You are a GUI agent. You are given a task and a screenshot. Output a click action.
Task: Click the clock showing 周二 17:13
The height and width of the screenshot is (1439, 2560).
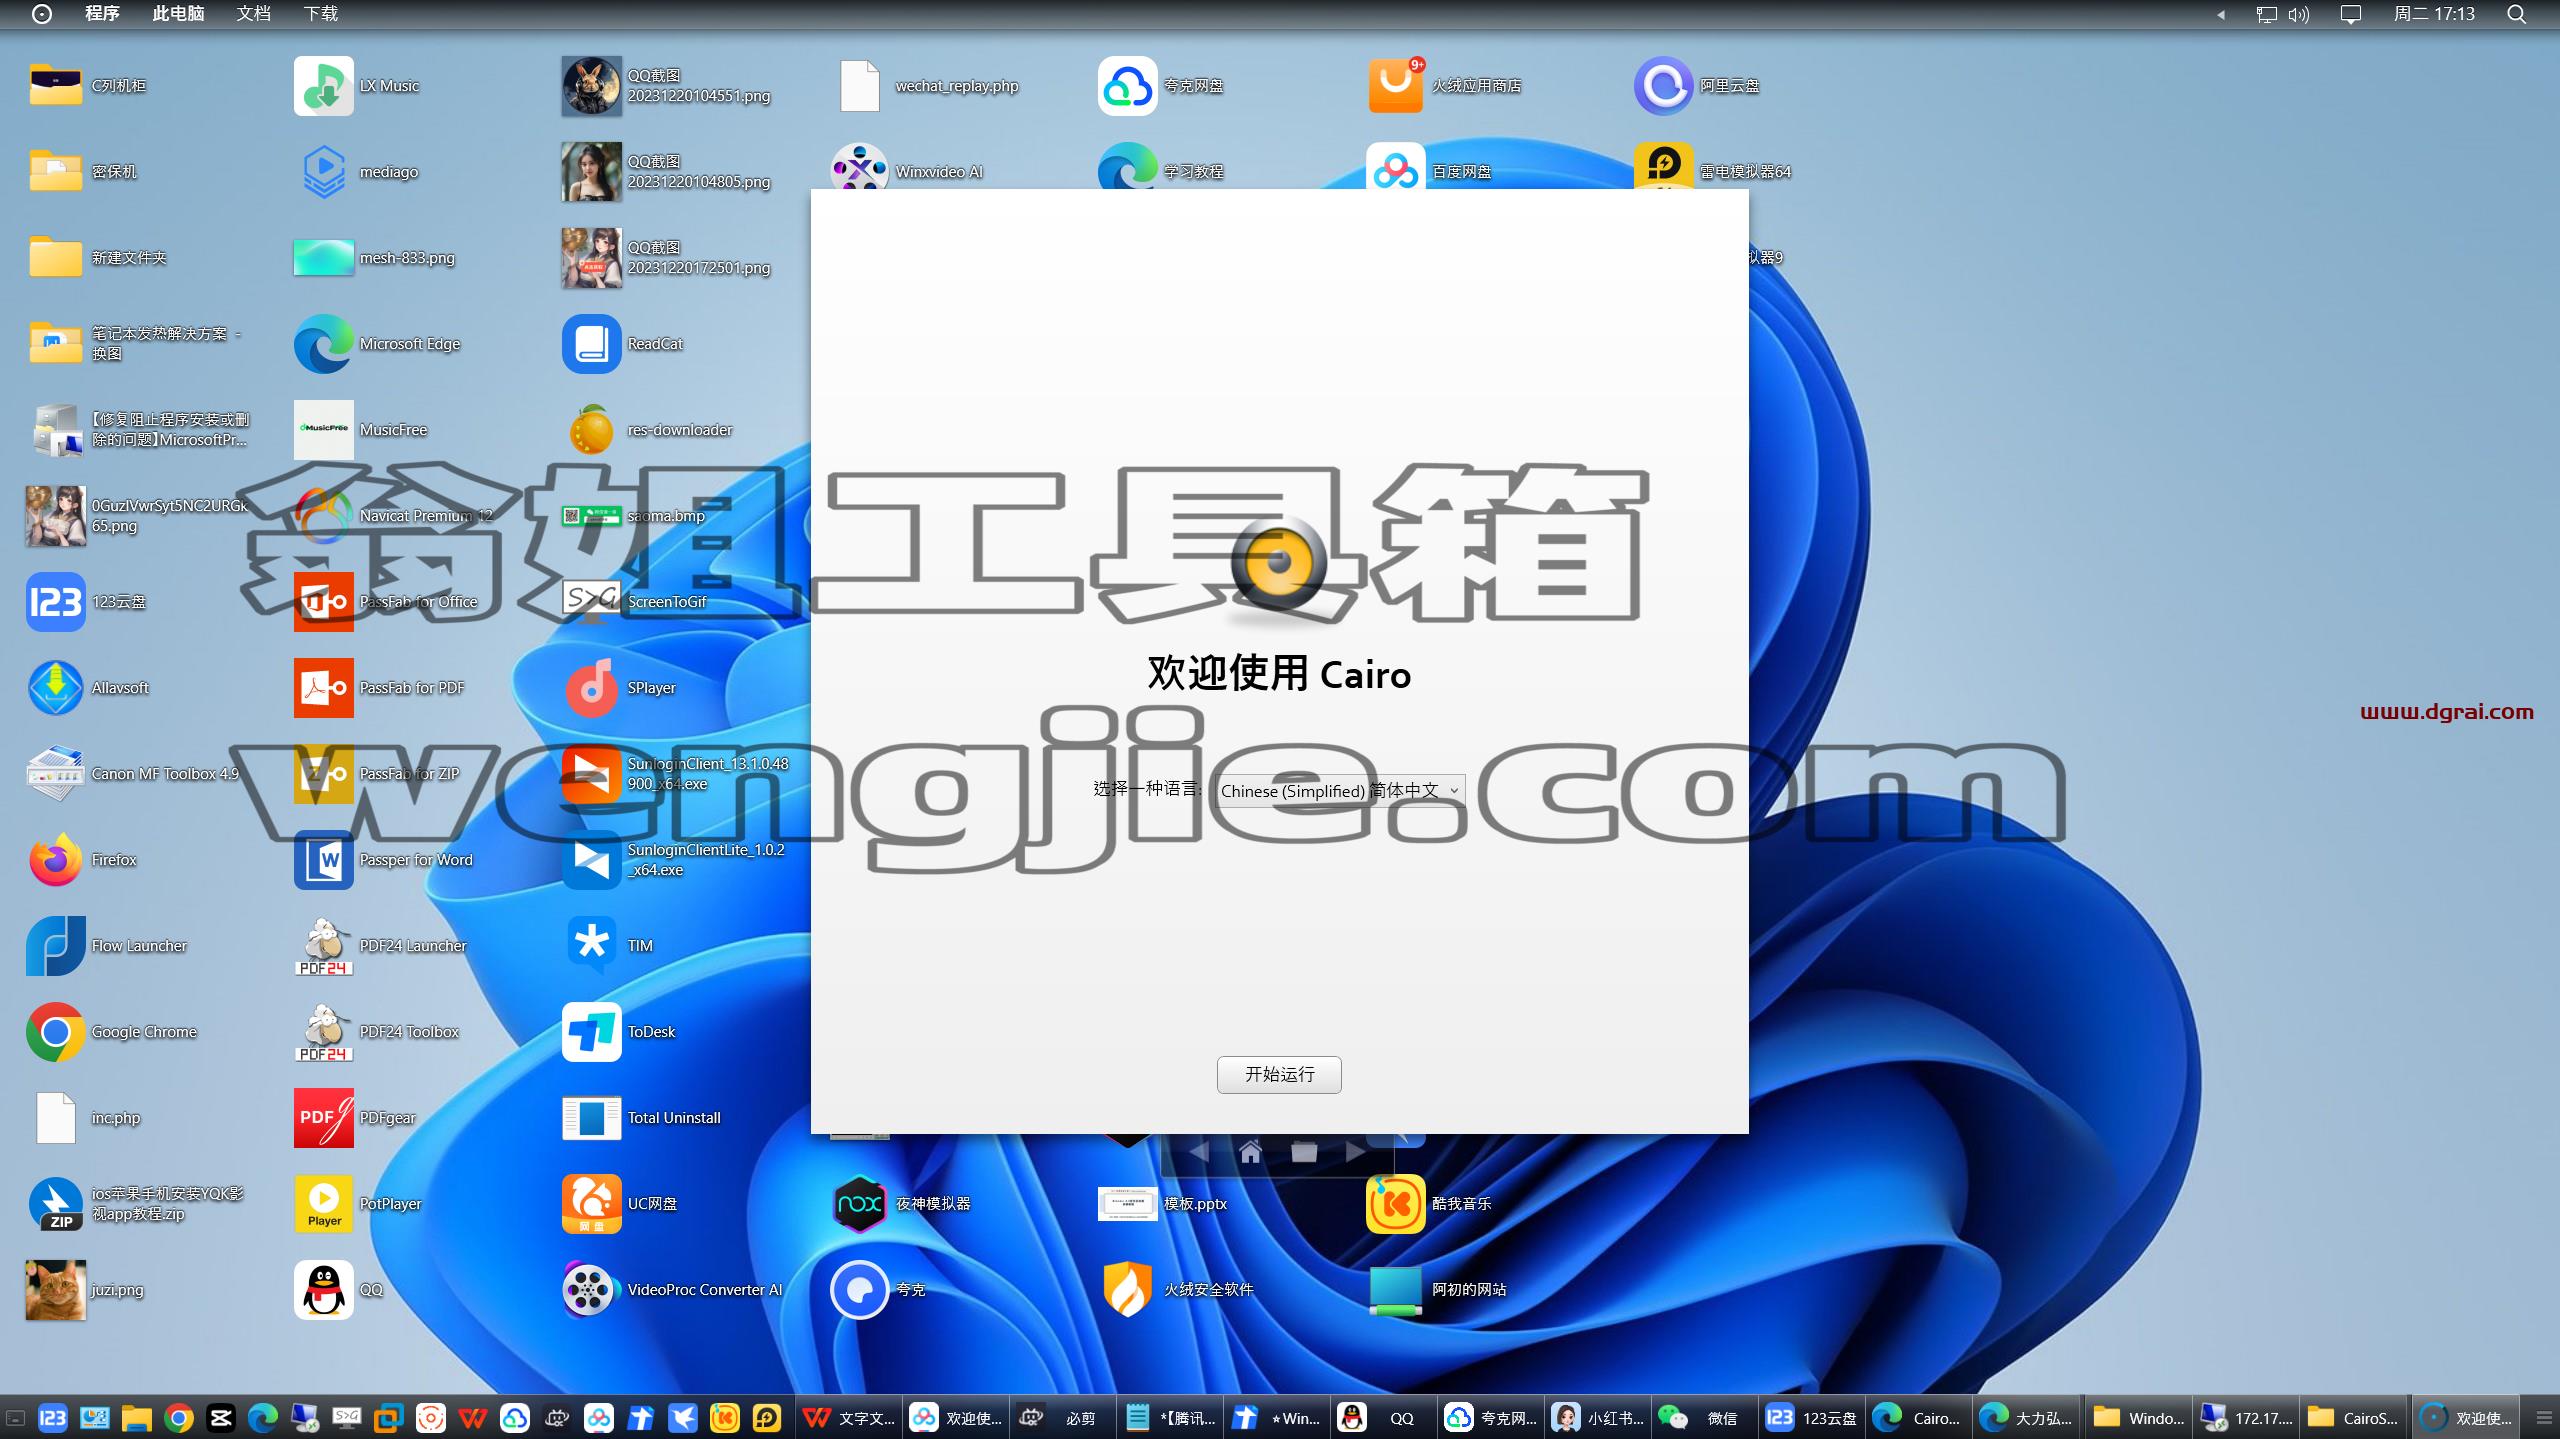coord(2434,14)
